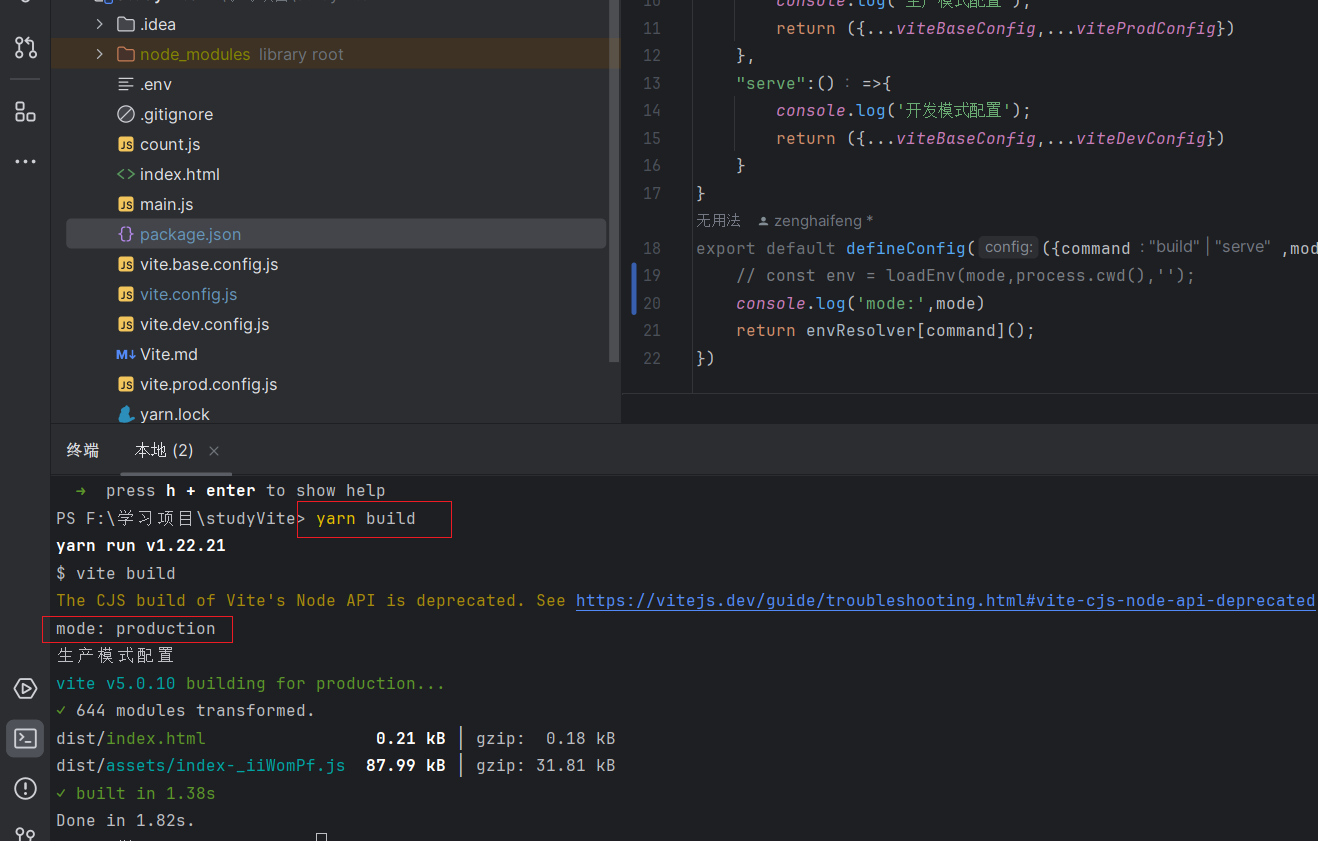Open vite.config.js in the project tree
Image resolution: width=1318 pixels, height=841 pixels.
(188, 294)
